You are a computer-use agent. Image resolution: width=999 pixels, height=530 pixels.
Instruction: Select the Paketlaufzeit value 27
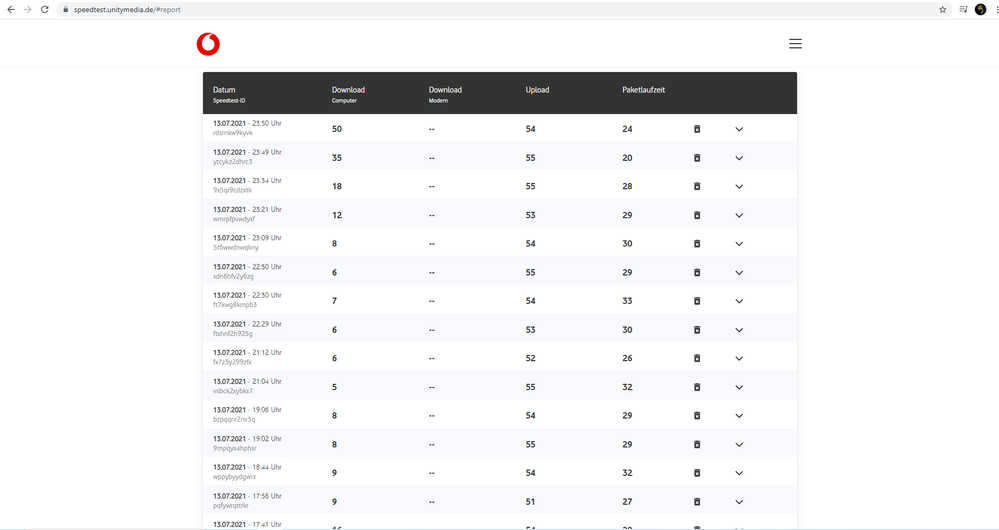click(627, 502)
